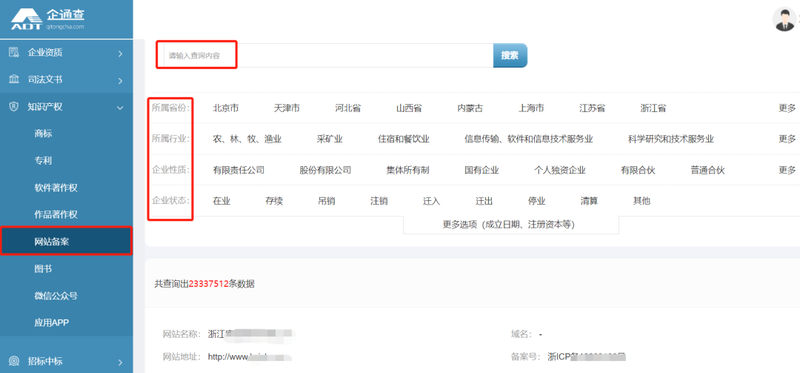Viewport: 800px width, 373px height.
Task: Expand 更多选项 (成立日期、注册资本等)
Action: coord(511,225)
